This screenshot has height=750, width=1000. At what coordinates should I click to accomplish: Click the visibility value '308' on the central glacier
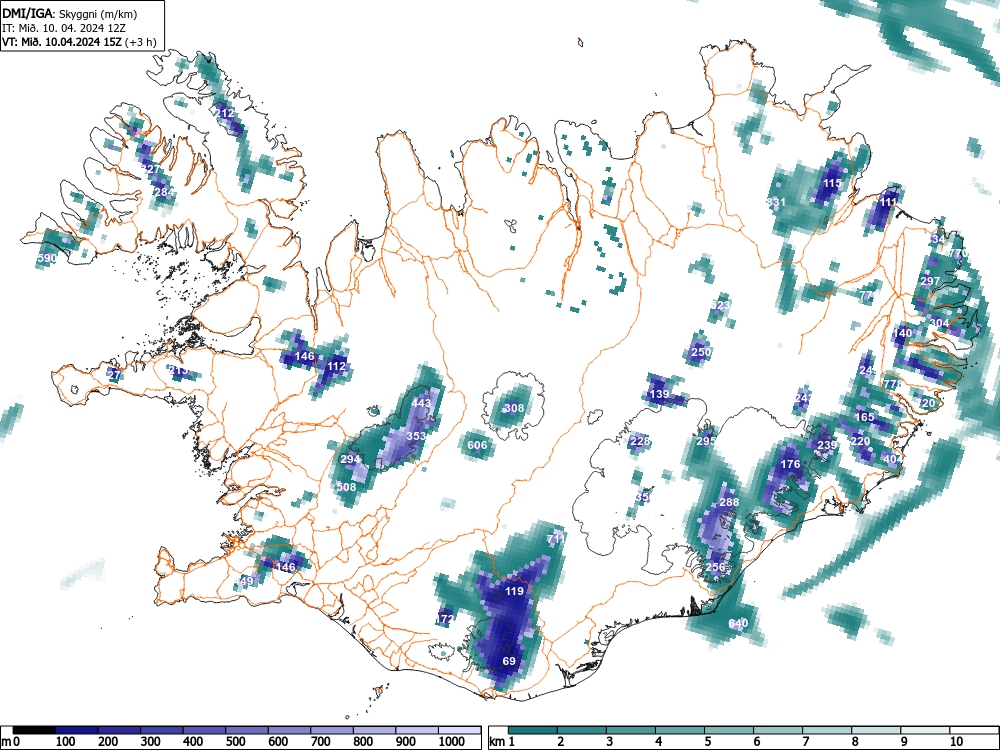click(x=514, y=408)
